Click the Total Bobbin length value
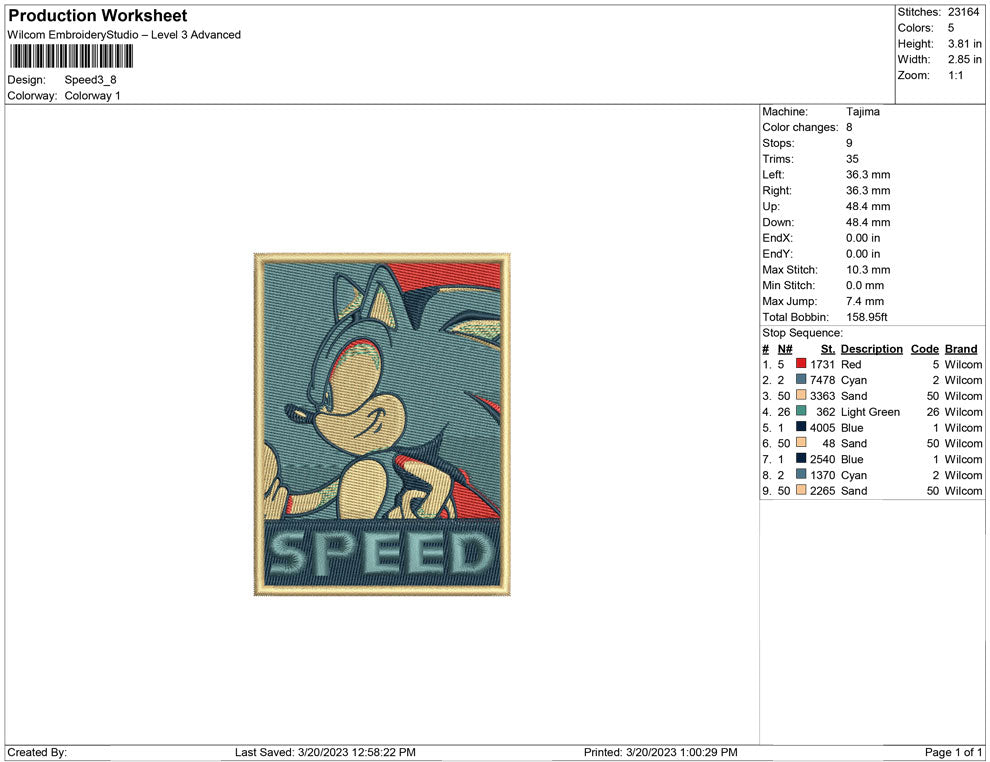This screenshot has height=762, width=990. (x=866, y=316)
